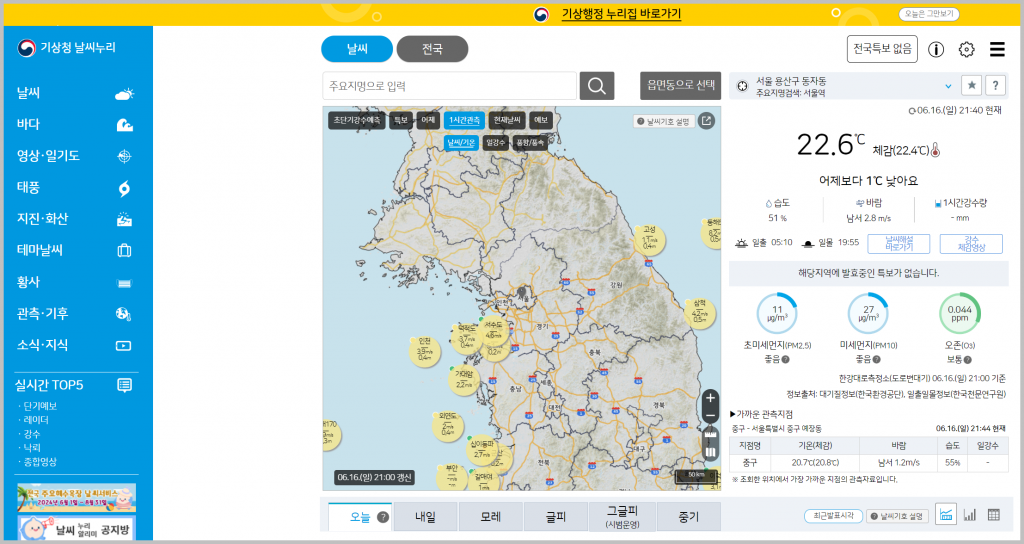
Task: Click the 실시간 TOP5 list icon
Action: tap(124, 385)
